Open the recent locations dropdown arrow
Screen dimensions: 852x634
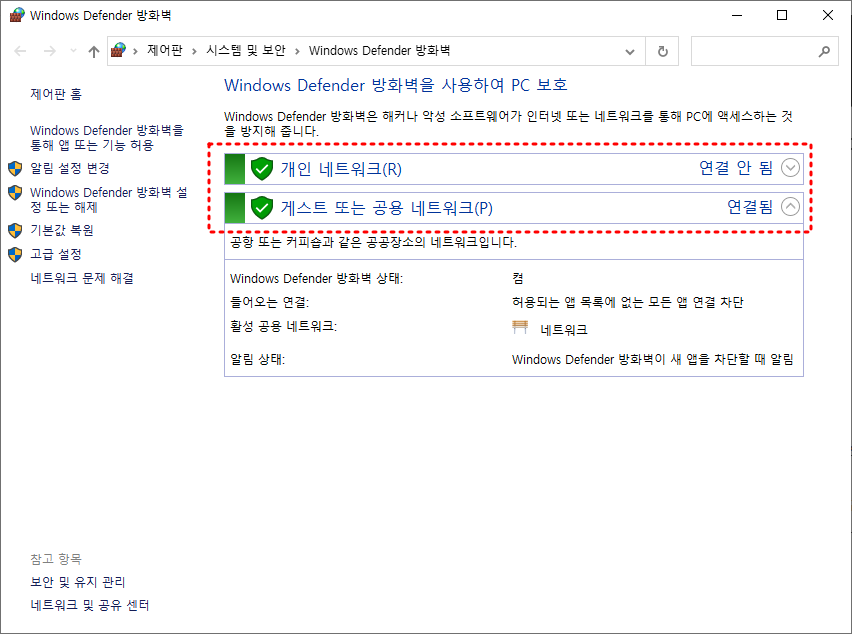(x=73, y=51)
